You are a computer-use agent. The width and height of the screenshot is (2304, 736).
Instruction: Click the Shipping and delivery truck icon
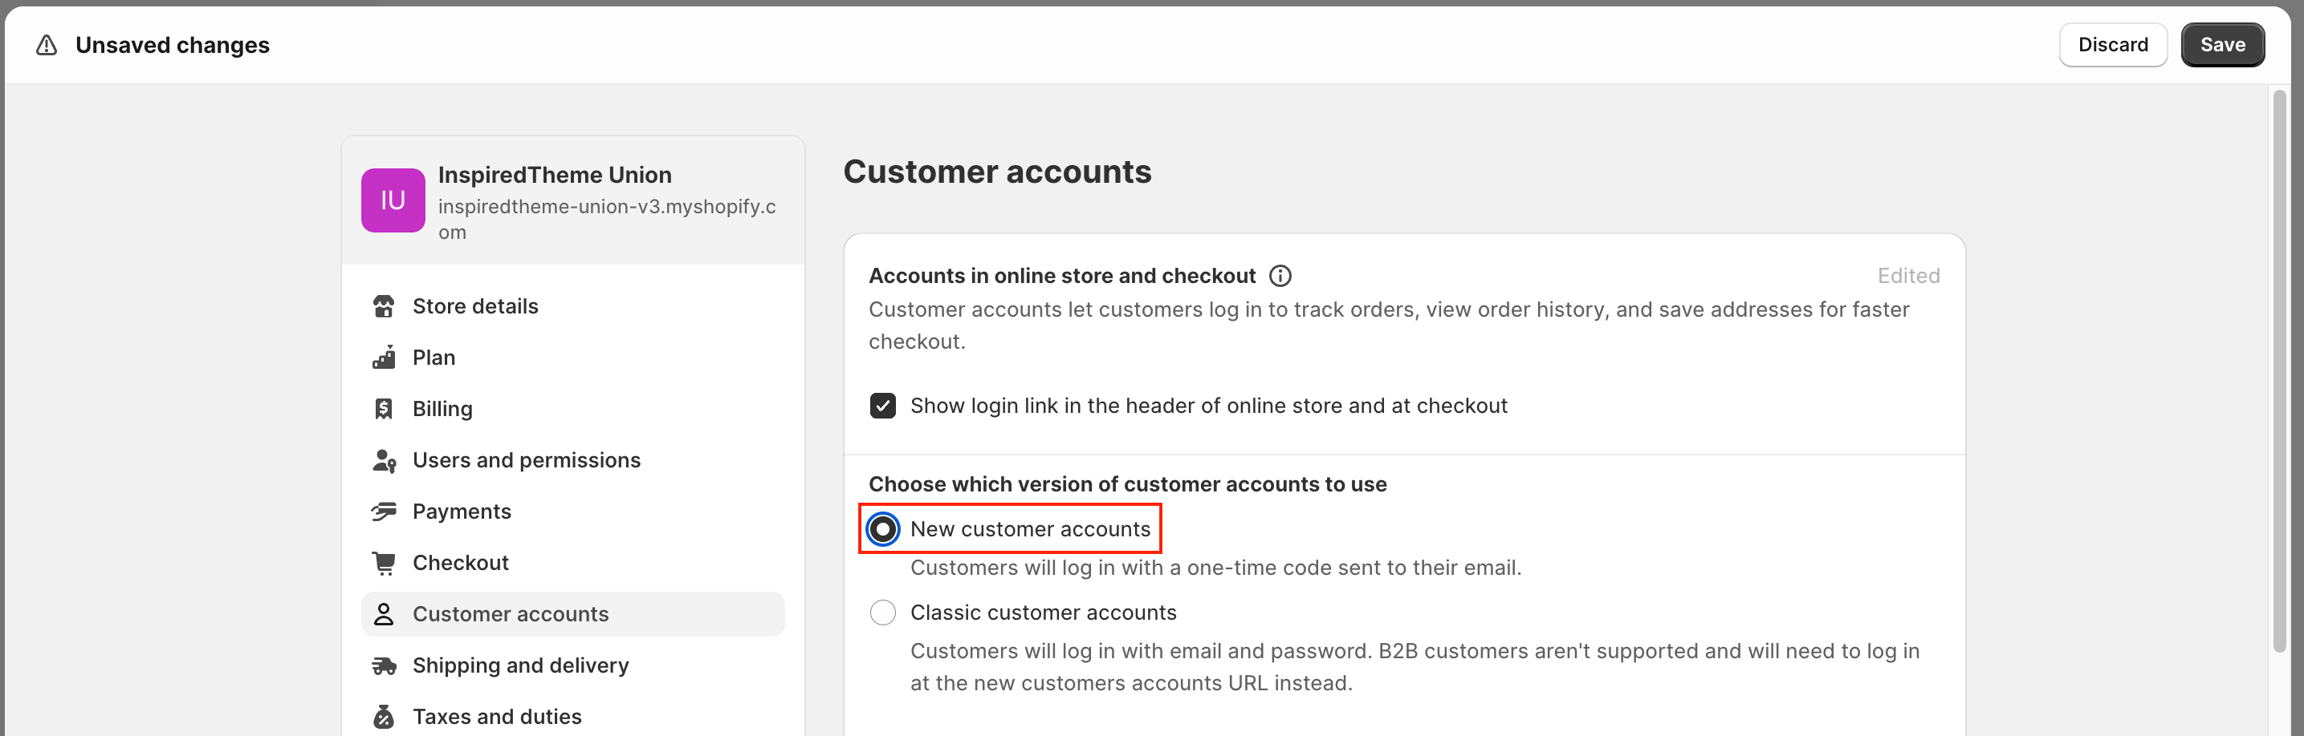coord(384,666)
